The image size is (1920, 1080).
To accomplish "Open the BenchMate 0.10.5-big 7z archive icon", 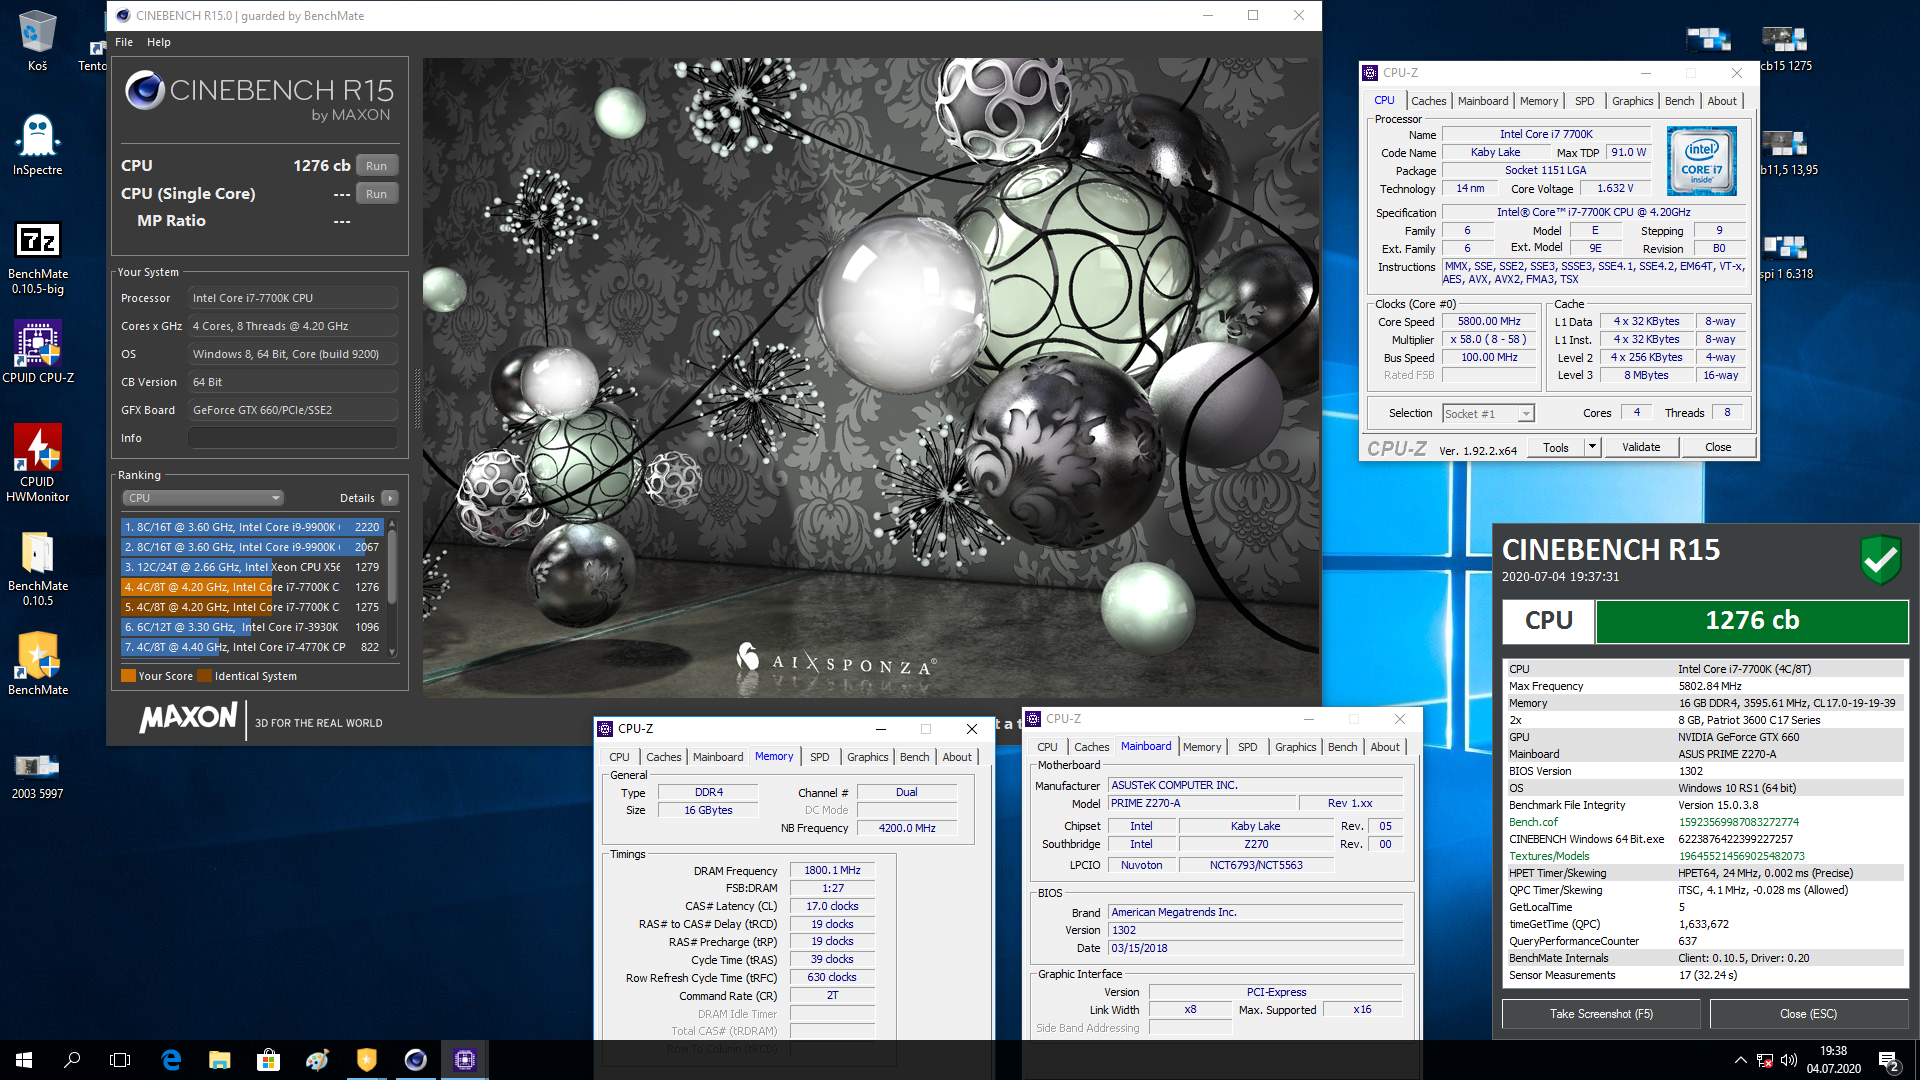I will 38,256.
